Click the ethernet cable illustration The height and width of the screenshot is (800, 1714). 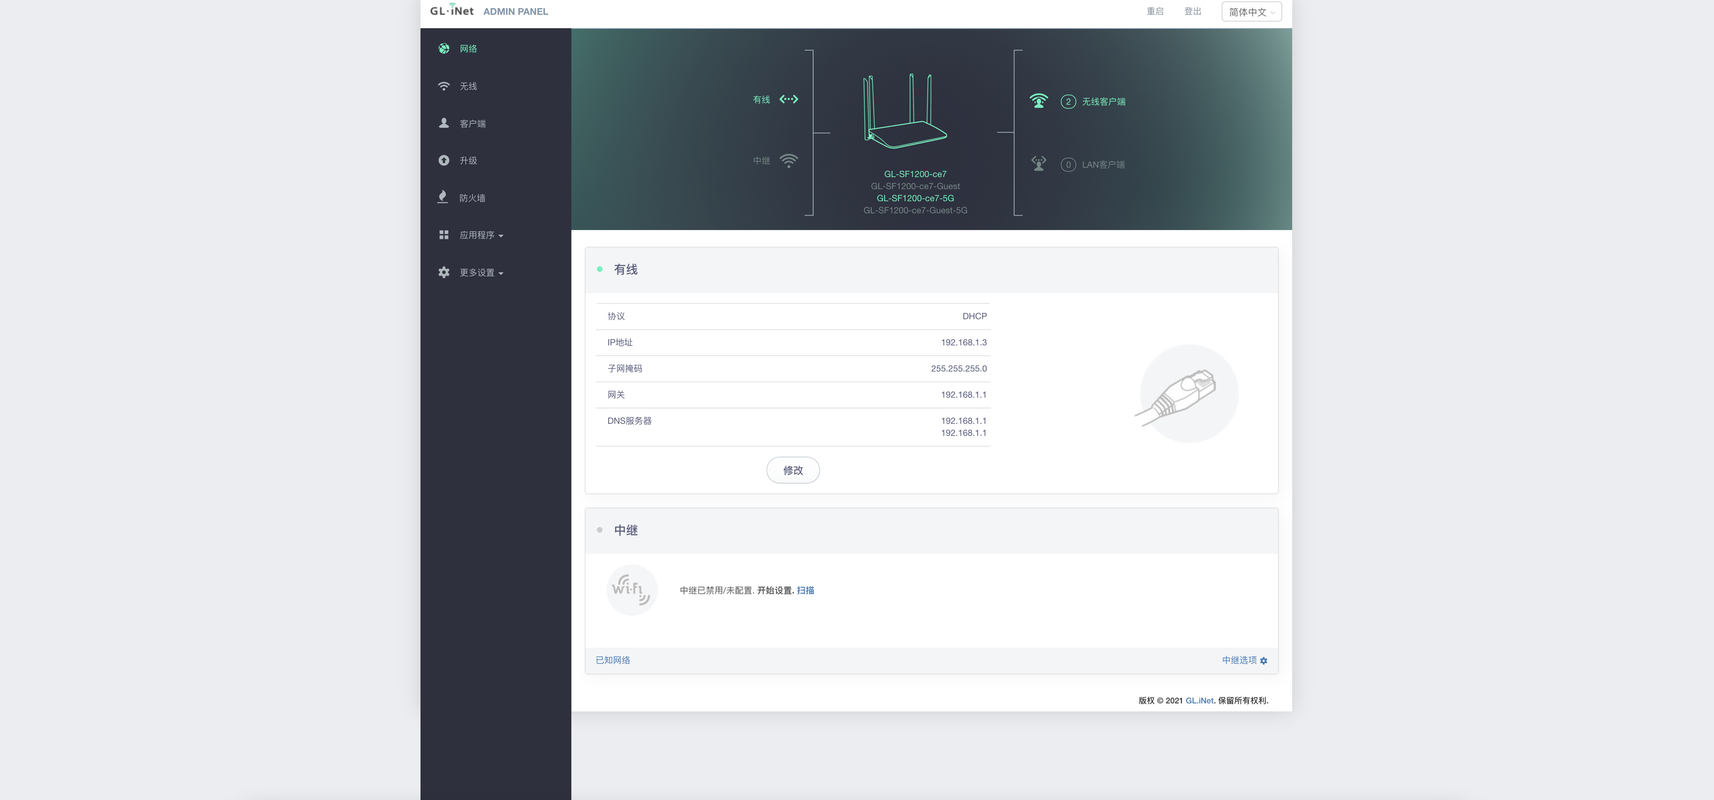(x=1188, y=394)
